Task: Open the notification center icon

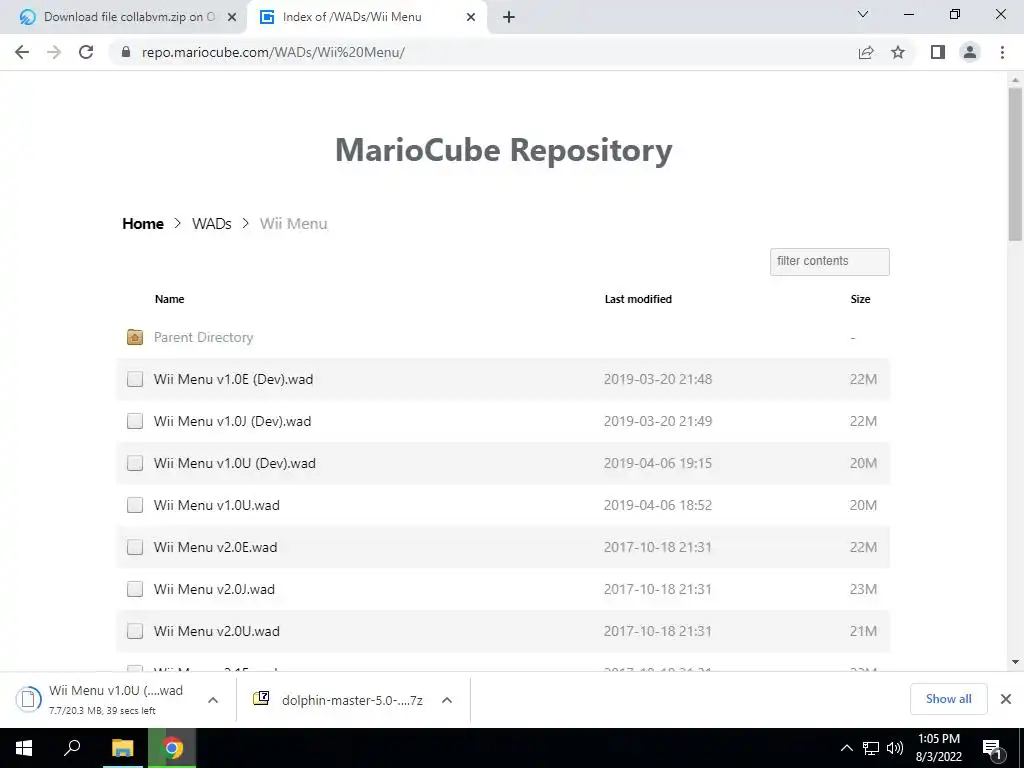Action: pos(991,748)
